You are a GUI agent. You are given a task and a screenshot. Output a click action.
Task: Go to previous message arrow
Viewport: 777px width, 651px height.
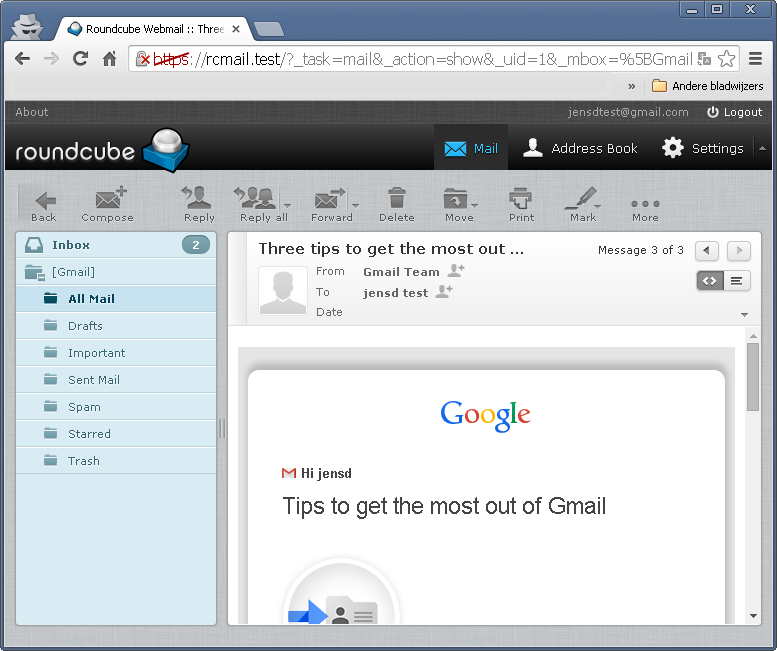coord(707,250)
